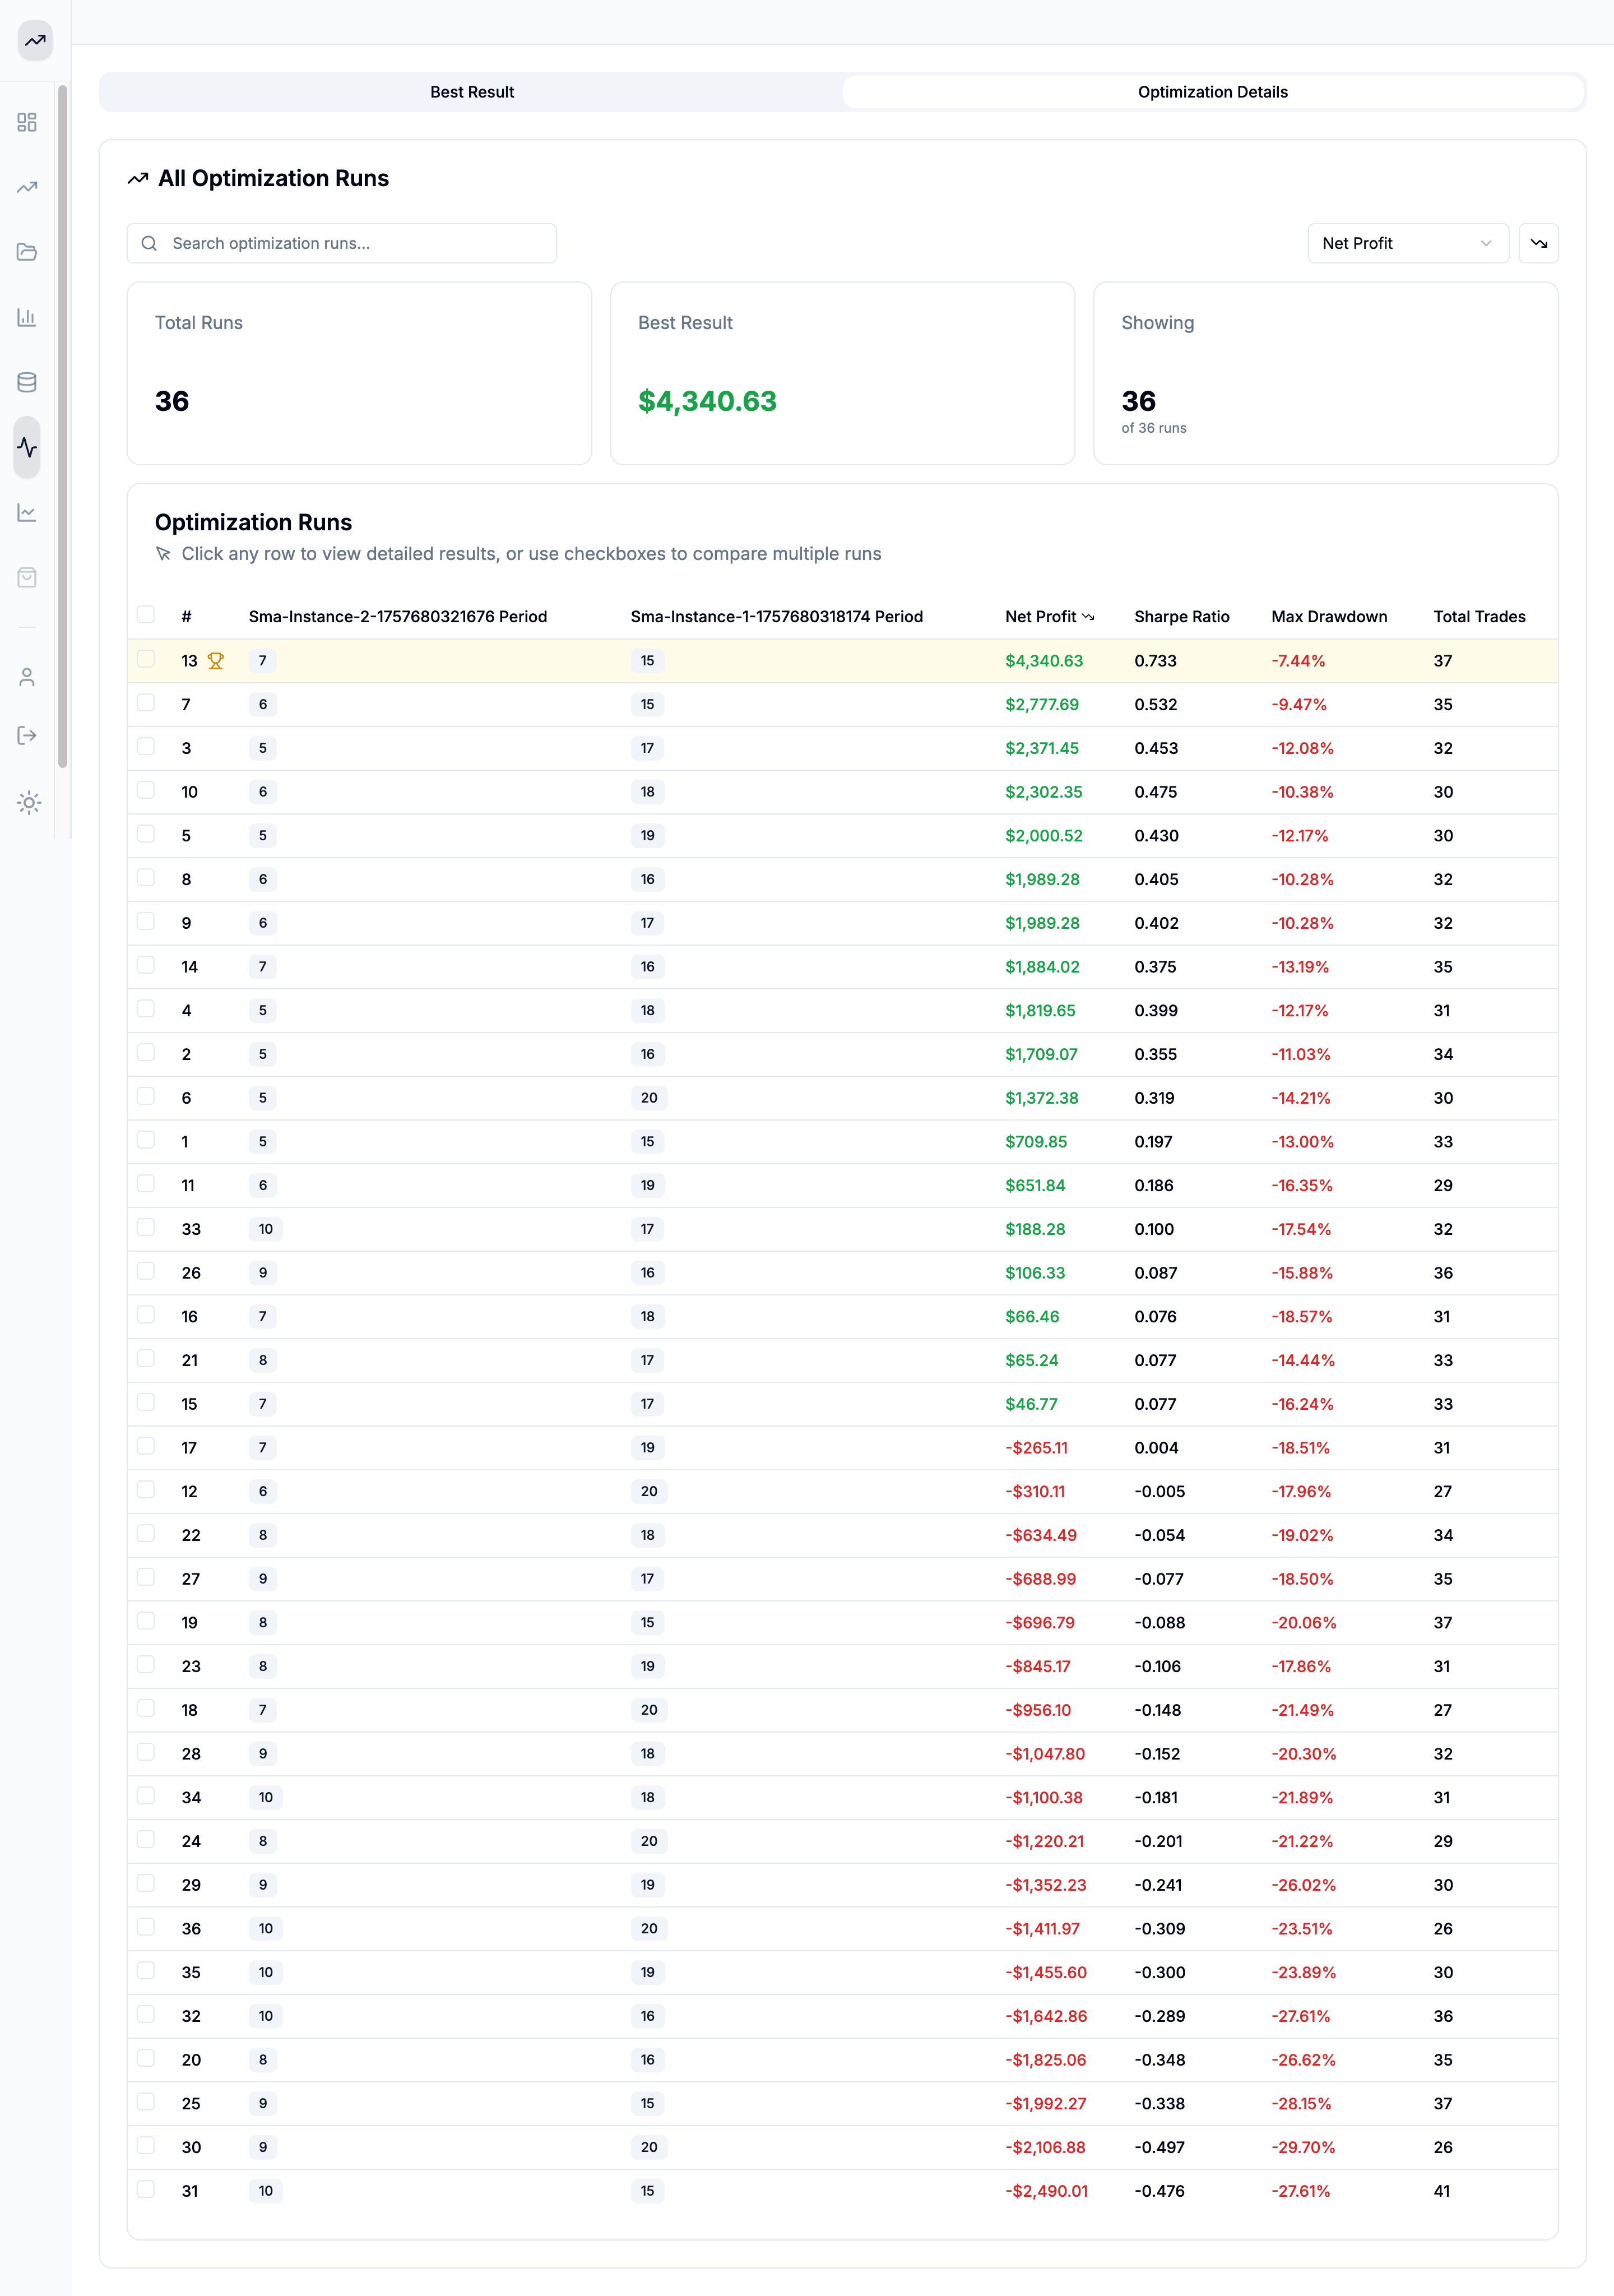This screenshot has height=2296, width=1614.
Task: Open the dashboard grid icon in sidebar
Action: point(27,122)
